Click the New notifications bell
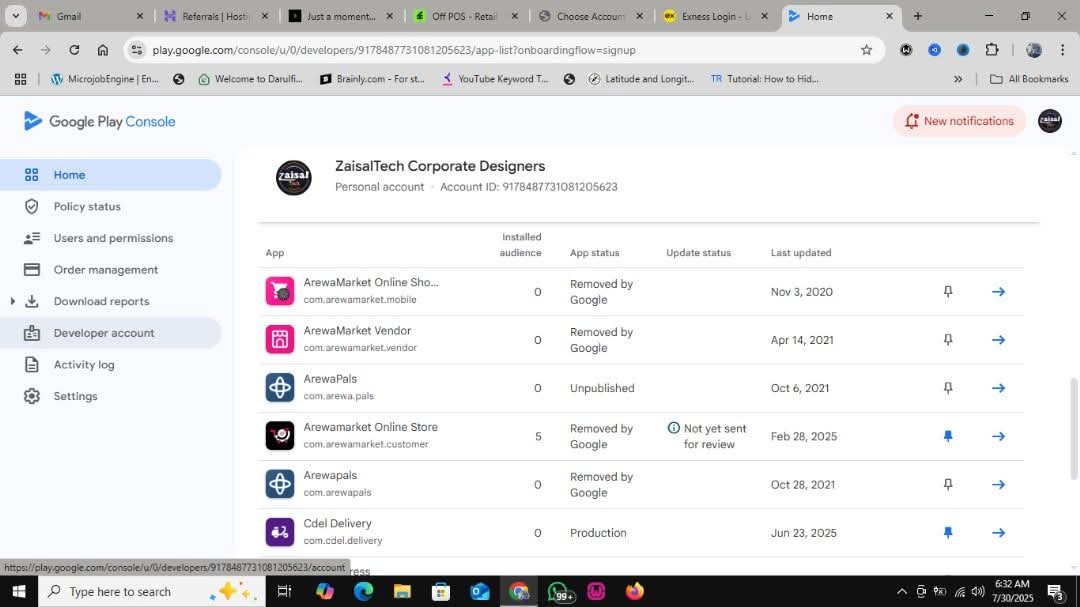1080x607 pixels. click(957, 121)
